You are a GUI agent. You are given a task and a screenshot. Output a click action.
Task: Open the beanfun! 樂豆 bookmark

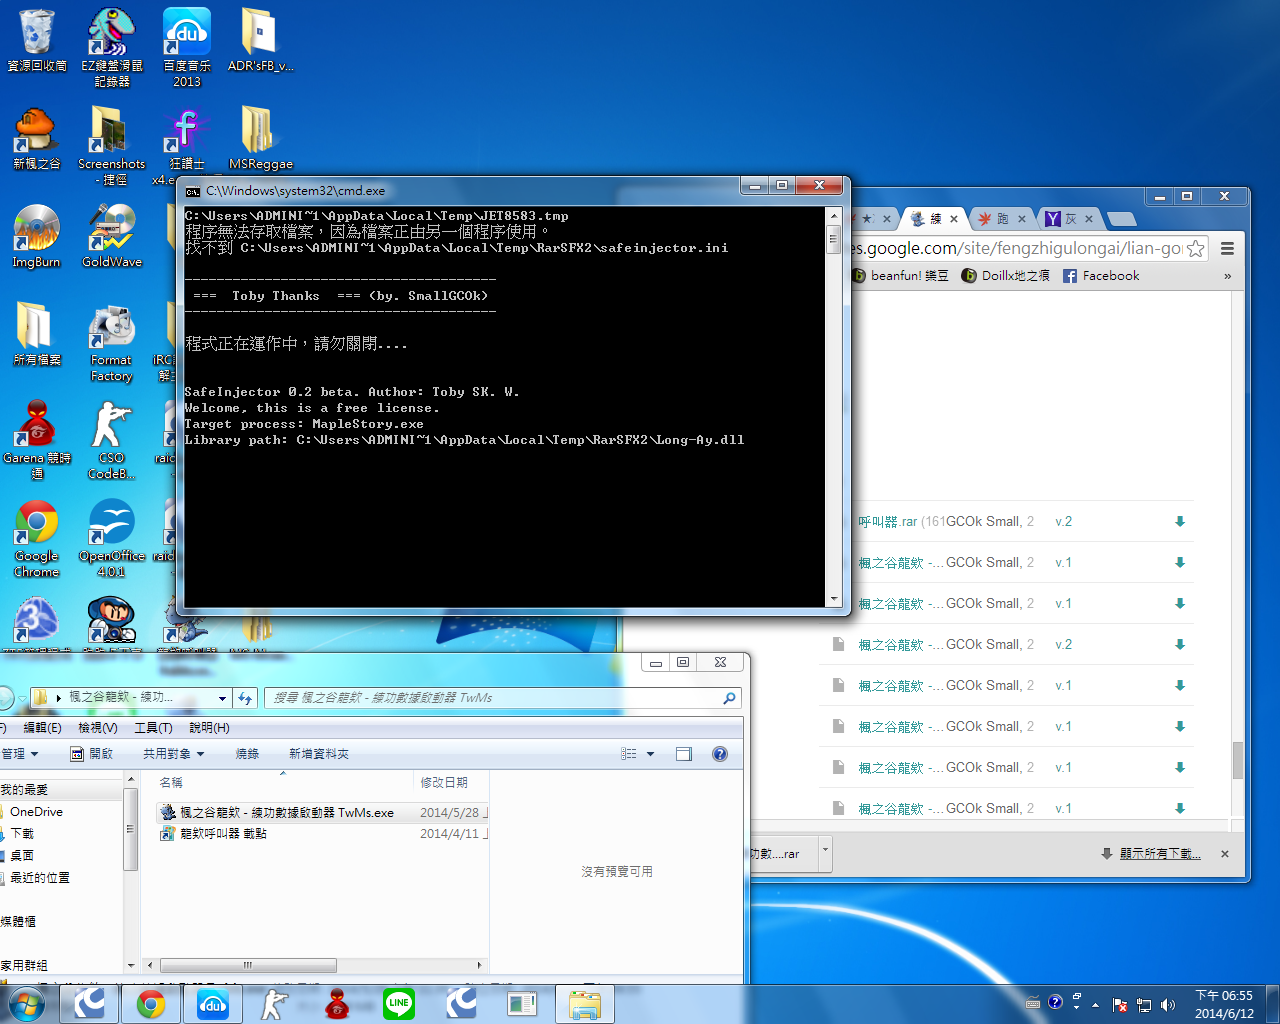click(x=900, y=276)
